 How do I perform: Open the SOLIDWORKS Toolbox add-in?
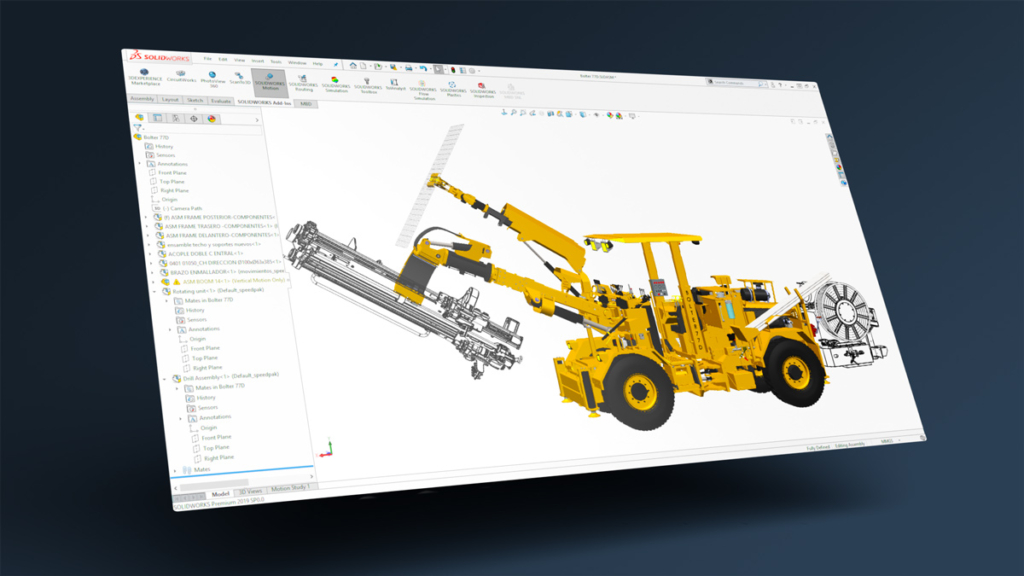[x=366, y=82]
